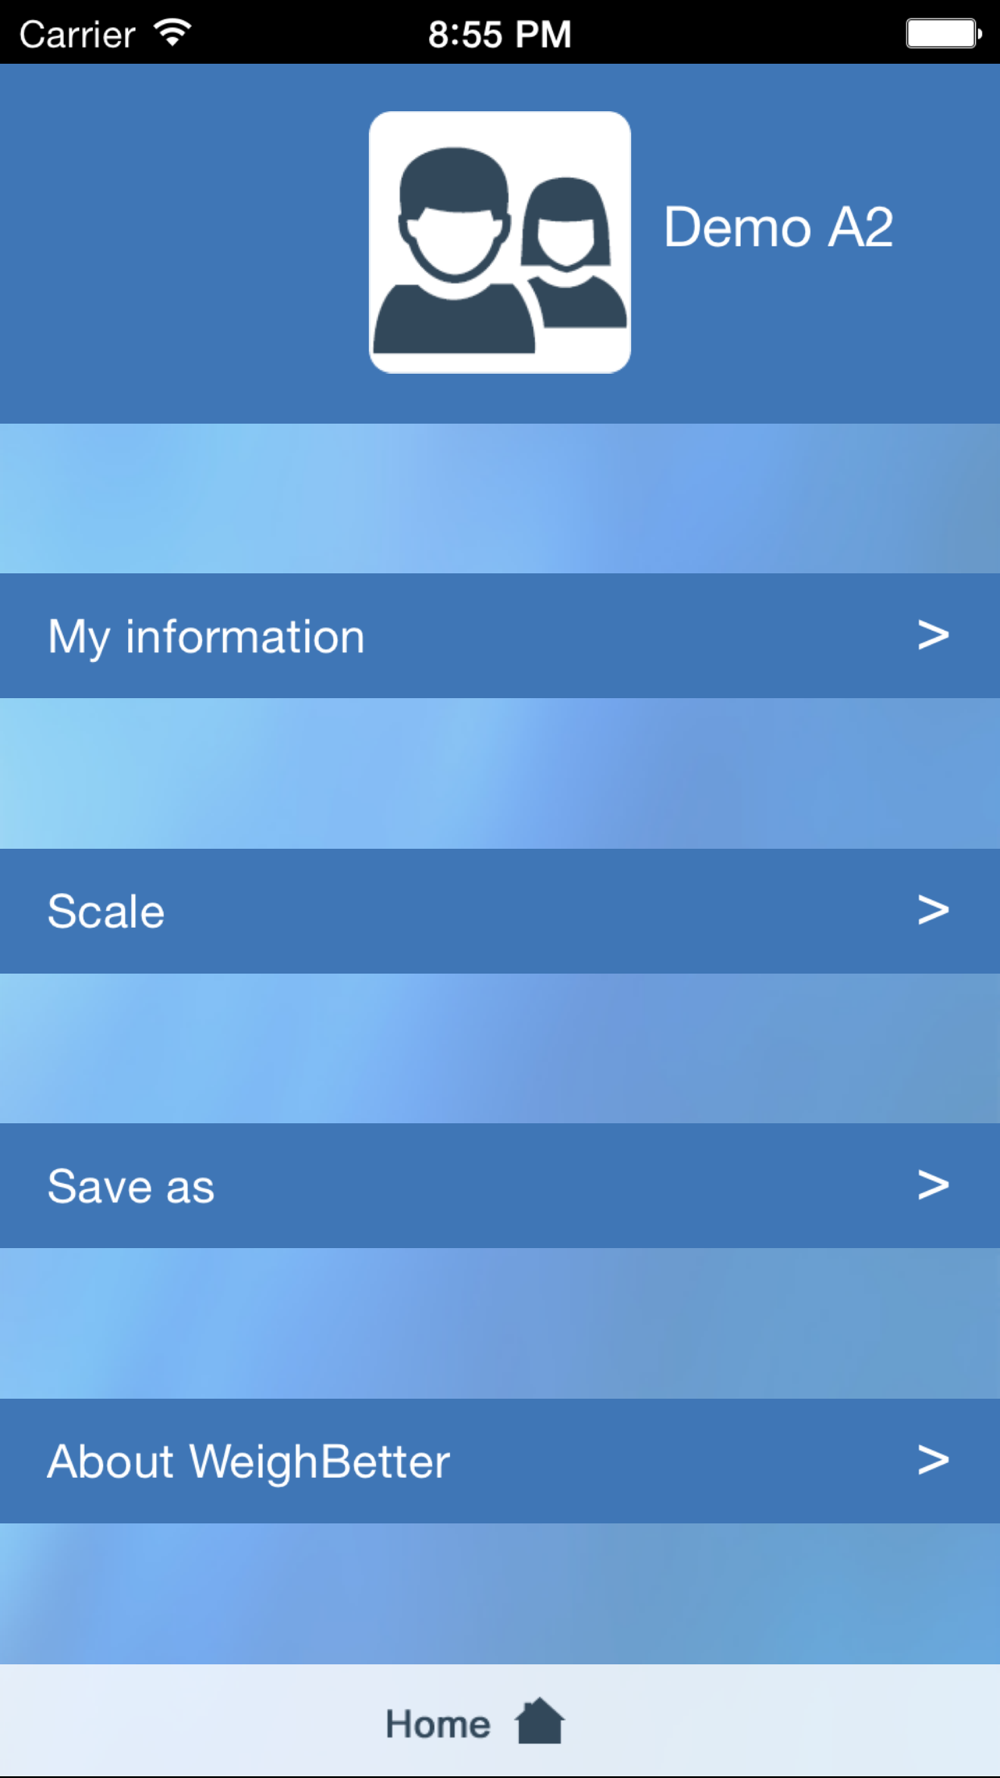Select the Demo A2 profile name
Viewport: 1000px width, 1778px height.
coord(778,228)
